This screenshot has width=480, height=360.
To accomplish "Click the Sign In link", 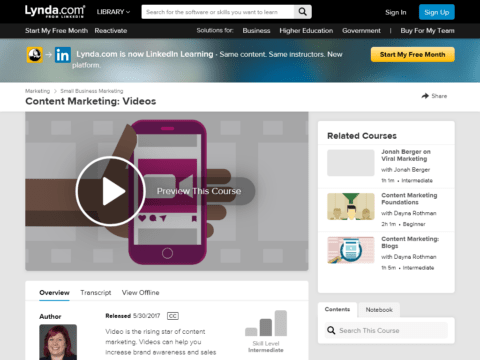I will coord(396,12).
